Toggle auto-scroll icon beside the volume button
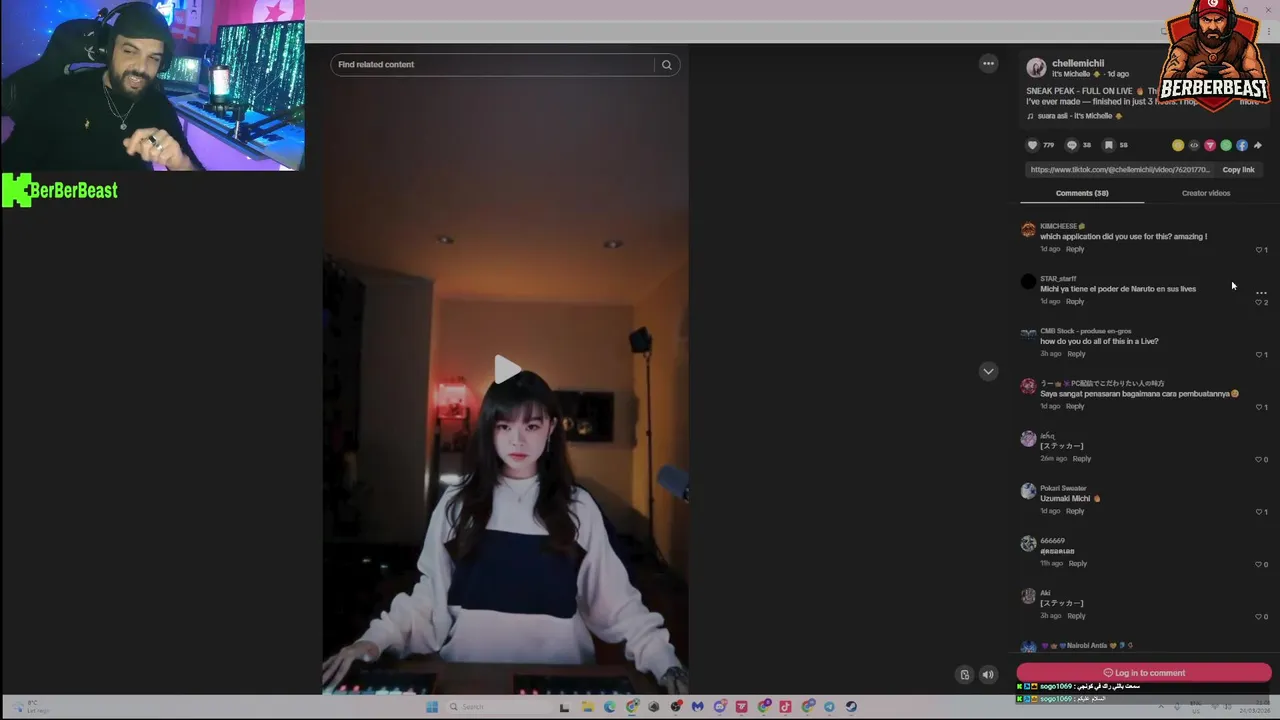Viewport: 1280px width, 720px height. click(x=964, y=674)
